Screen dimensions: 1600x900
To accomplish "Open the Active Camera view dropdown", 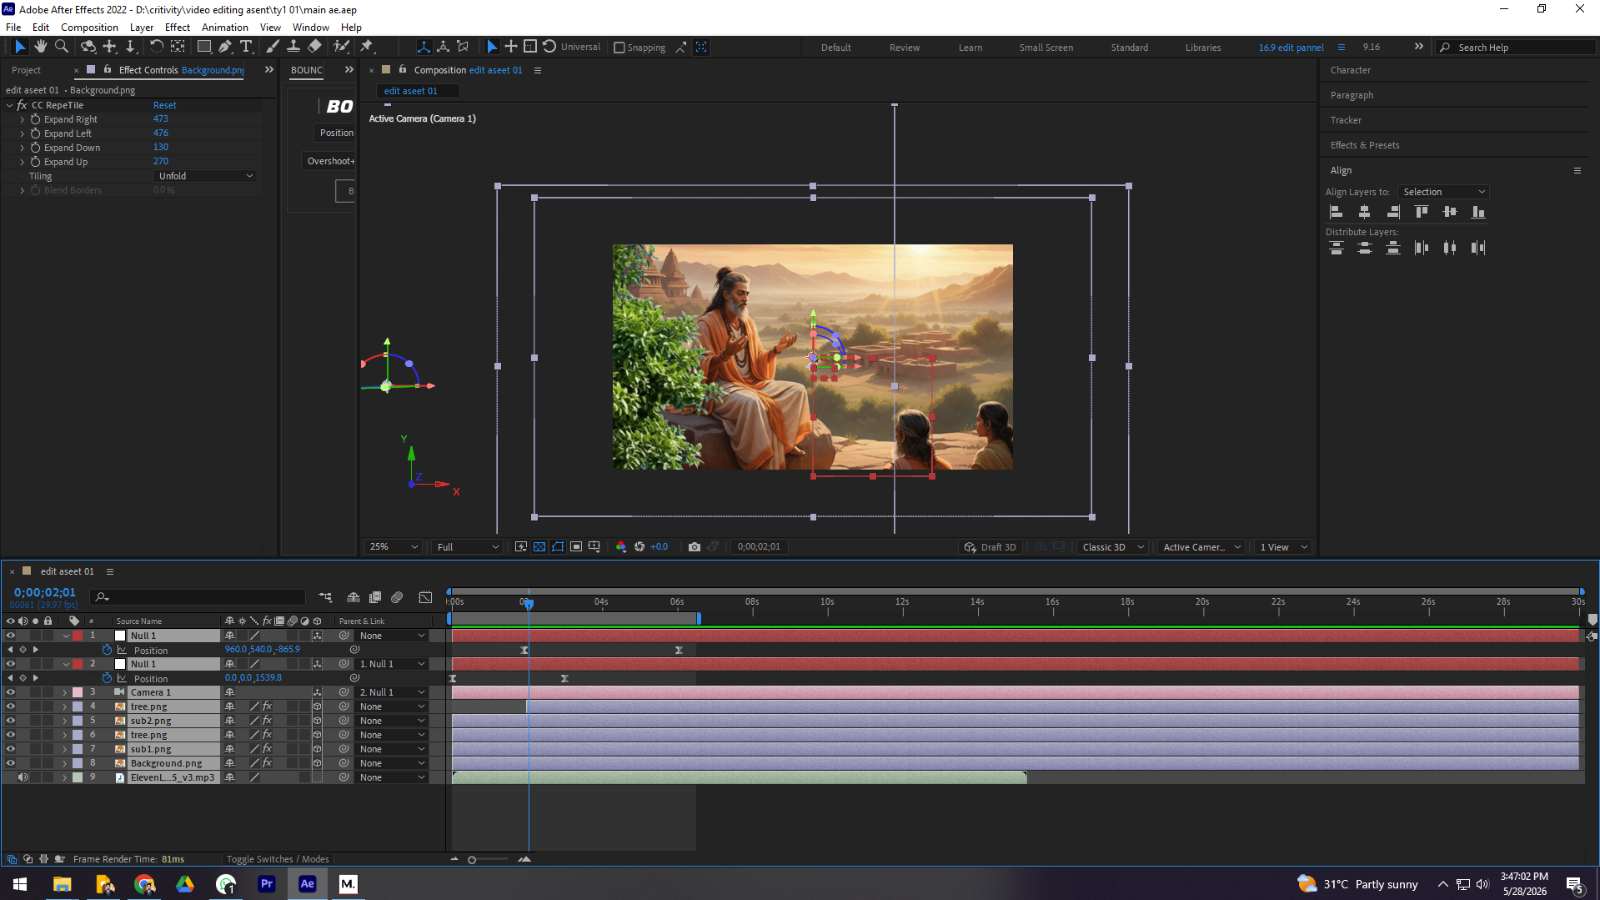I will [x=1202, y=547].
